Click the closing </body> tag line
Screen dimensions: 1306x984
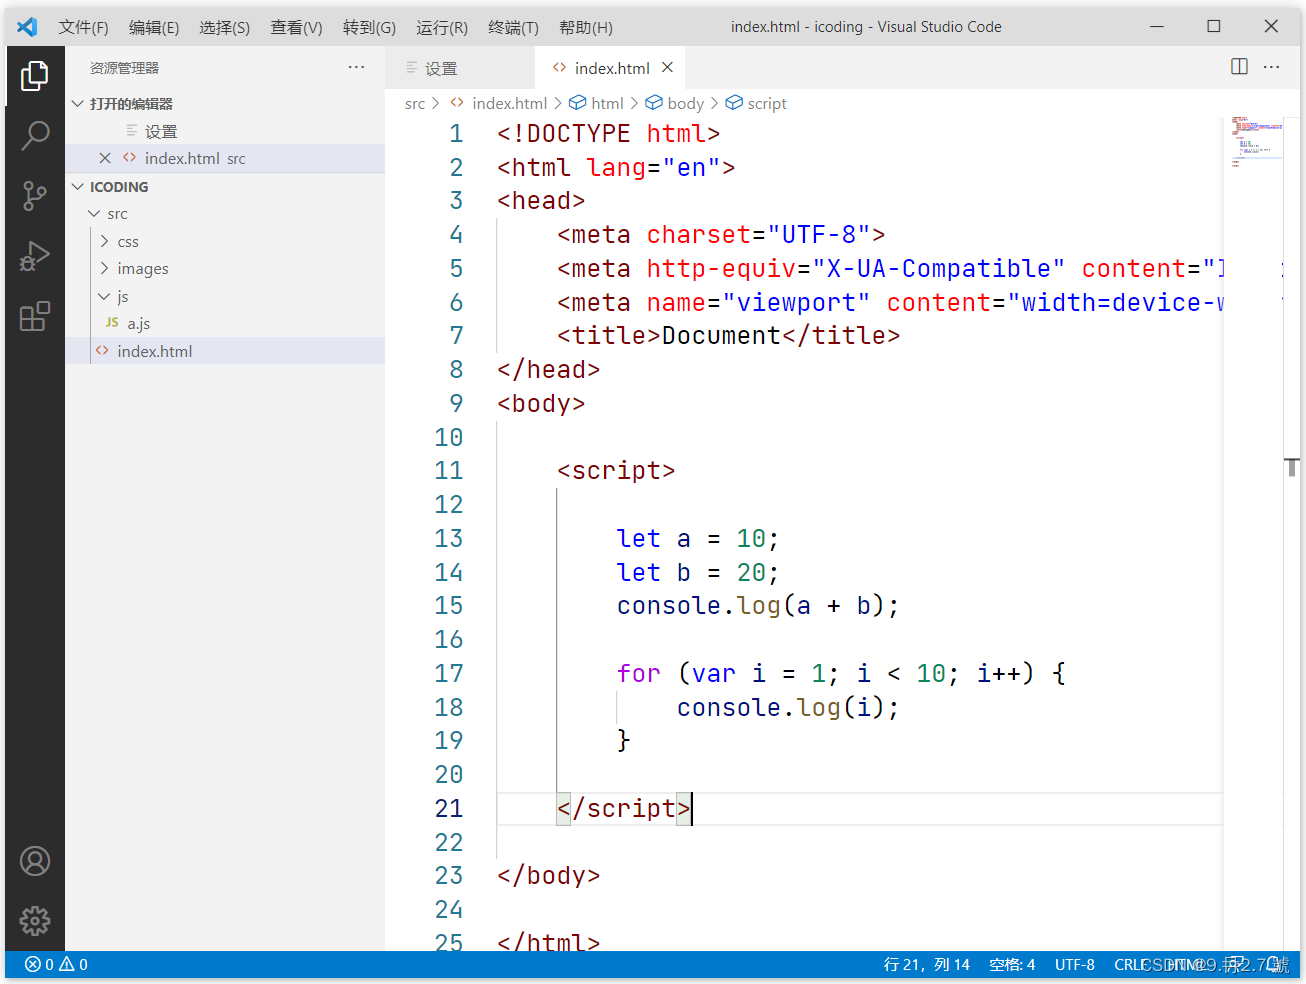click(x=549, y=876)
